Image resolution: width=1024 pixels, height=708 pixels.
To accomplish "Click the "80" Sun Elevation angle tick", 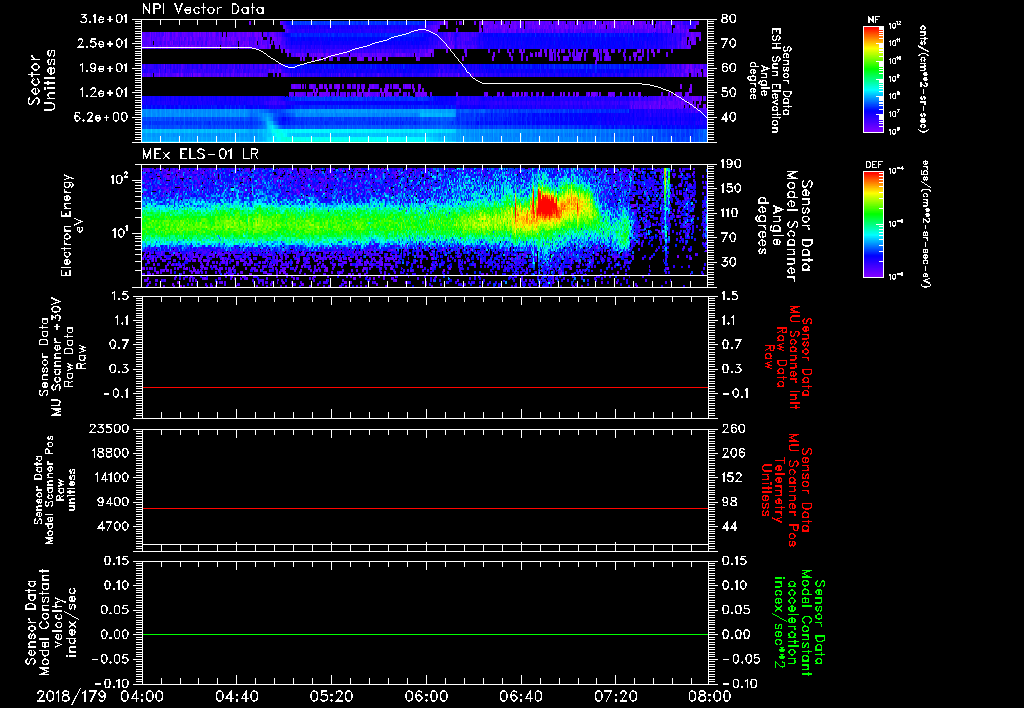I will 729,19.
